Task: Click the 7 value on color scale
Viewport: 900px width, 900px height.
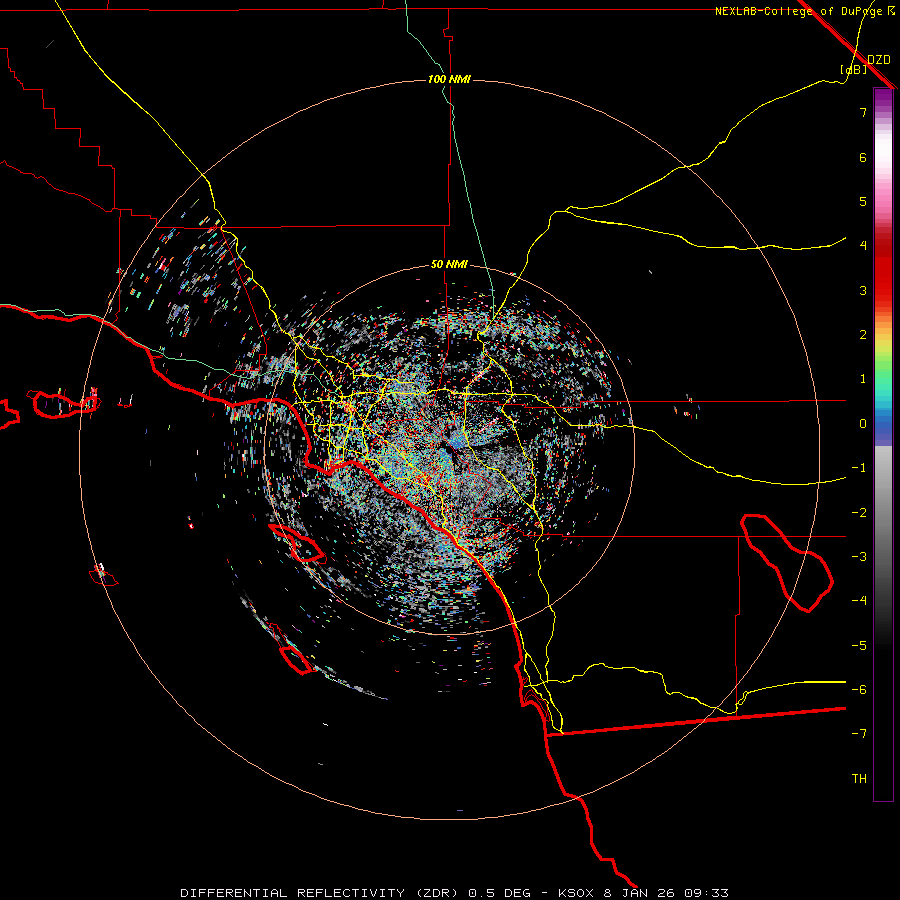Action: coord(863,112)
